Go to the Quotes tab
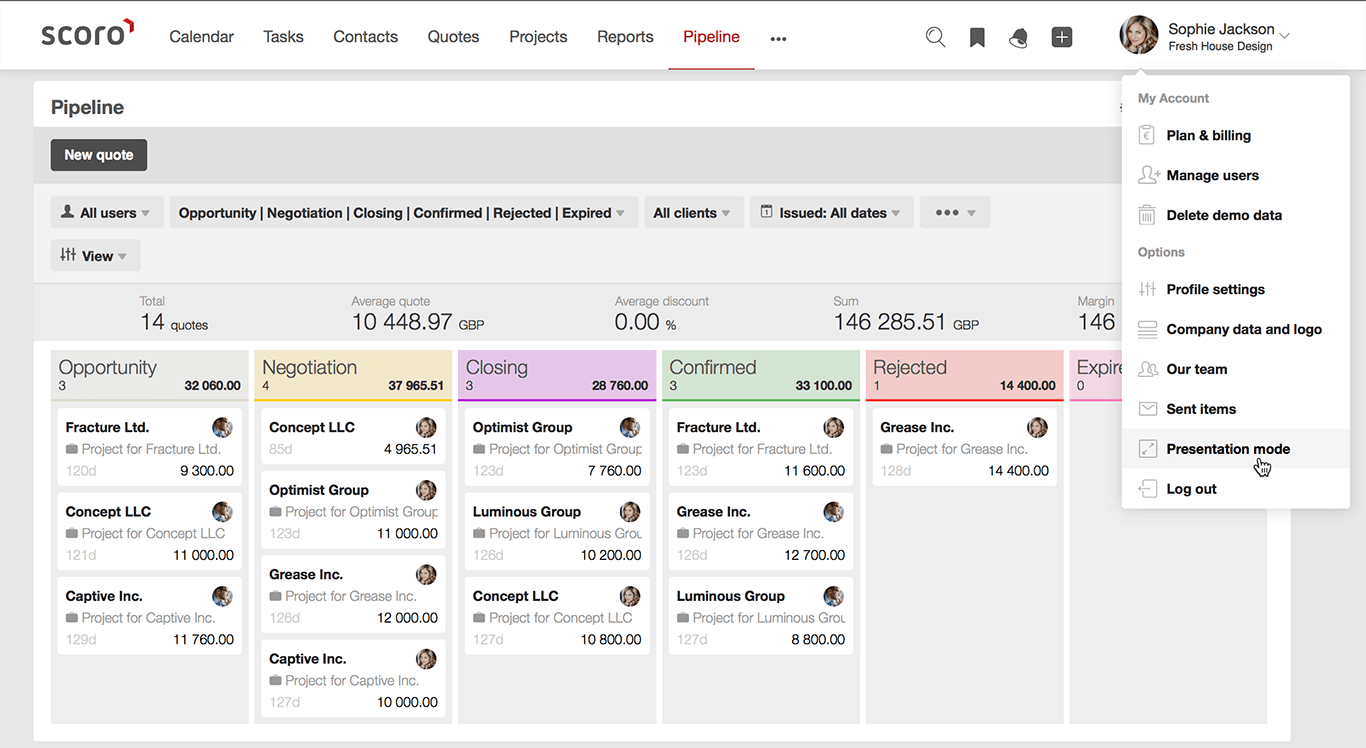1366x748 pixels. pyautogui.click(x=453, y=37)
